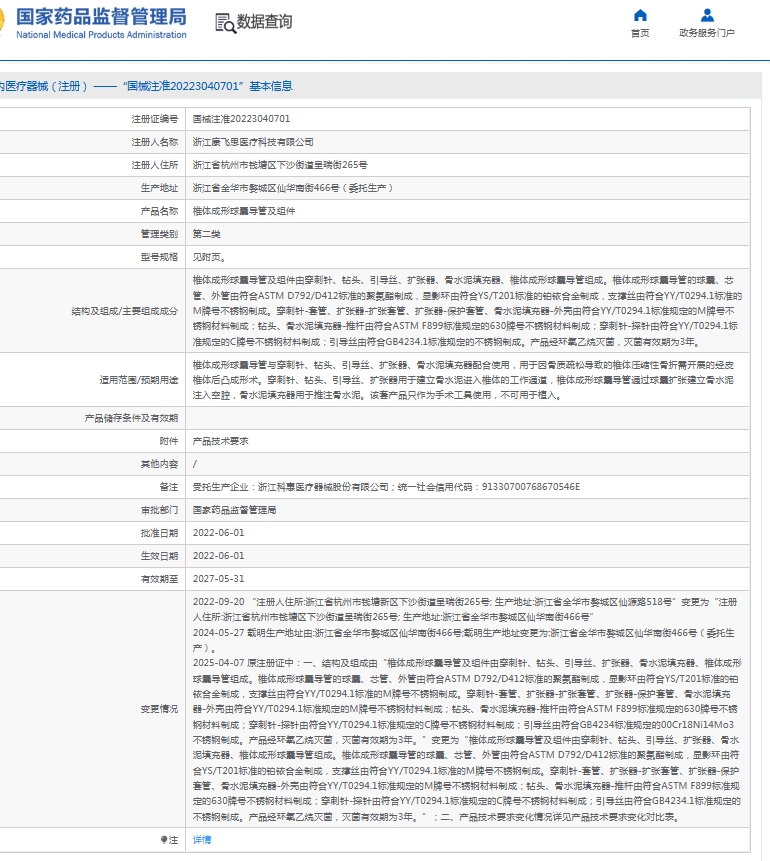Click the 2022-09-20 change record entry
The width and height of the screenshot is (770, 861).
point(465,610)
